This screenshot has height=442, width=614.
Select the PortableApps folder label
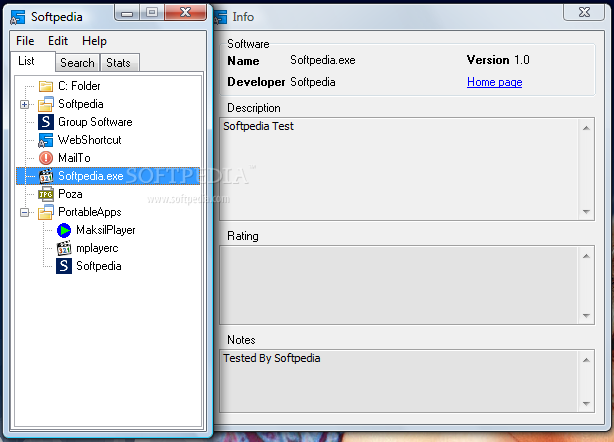(90, 212)
